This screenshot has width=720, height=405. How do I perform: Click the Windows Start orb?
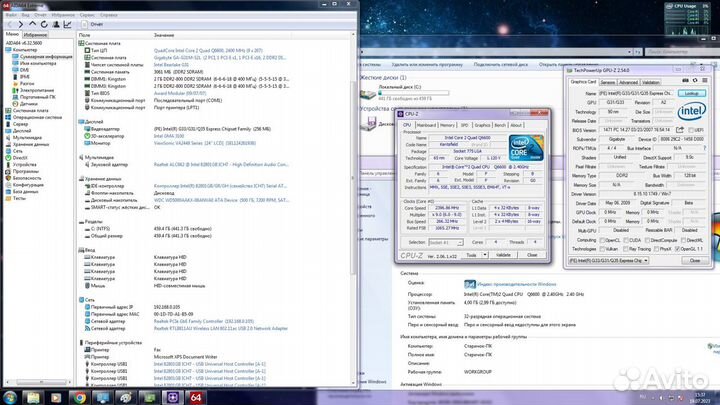(10, 397)
